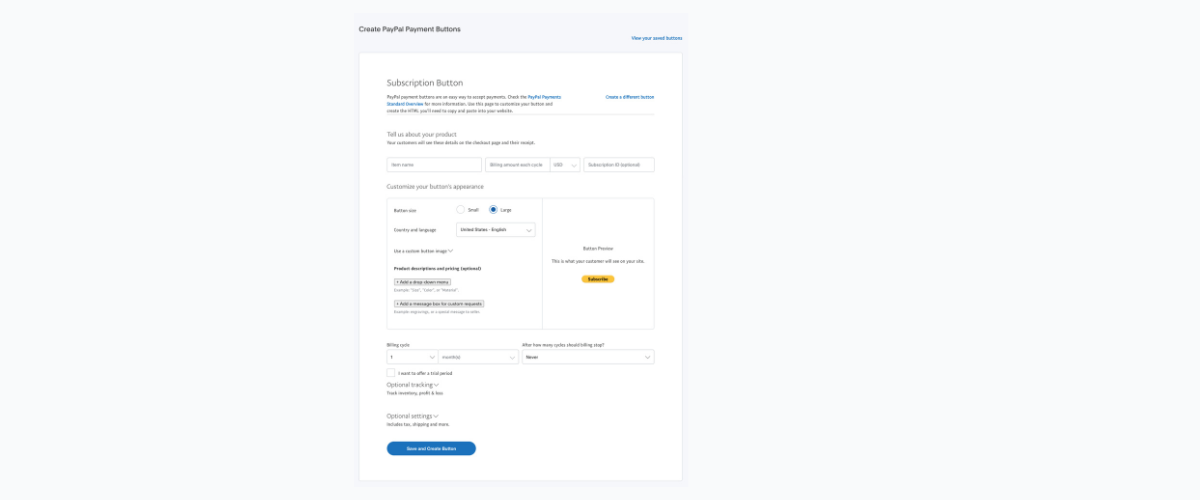
Task: Expand the Optional settings section
Action: 413,416
